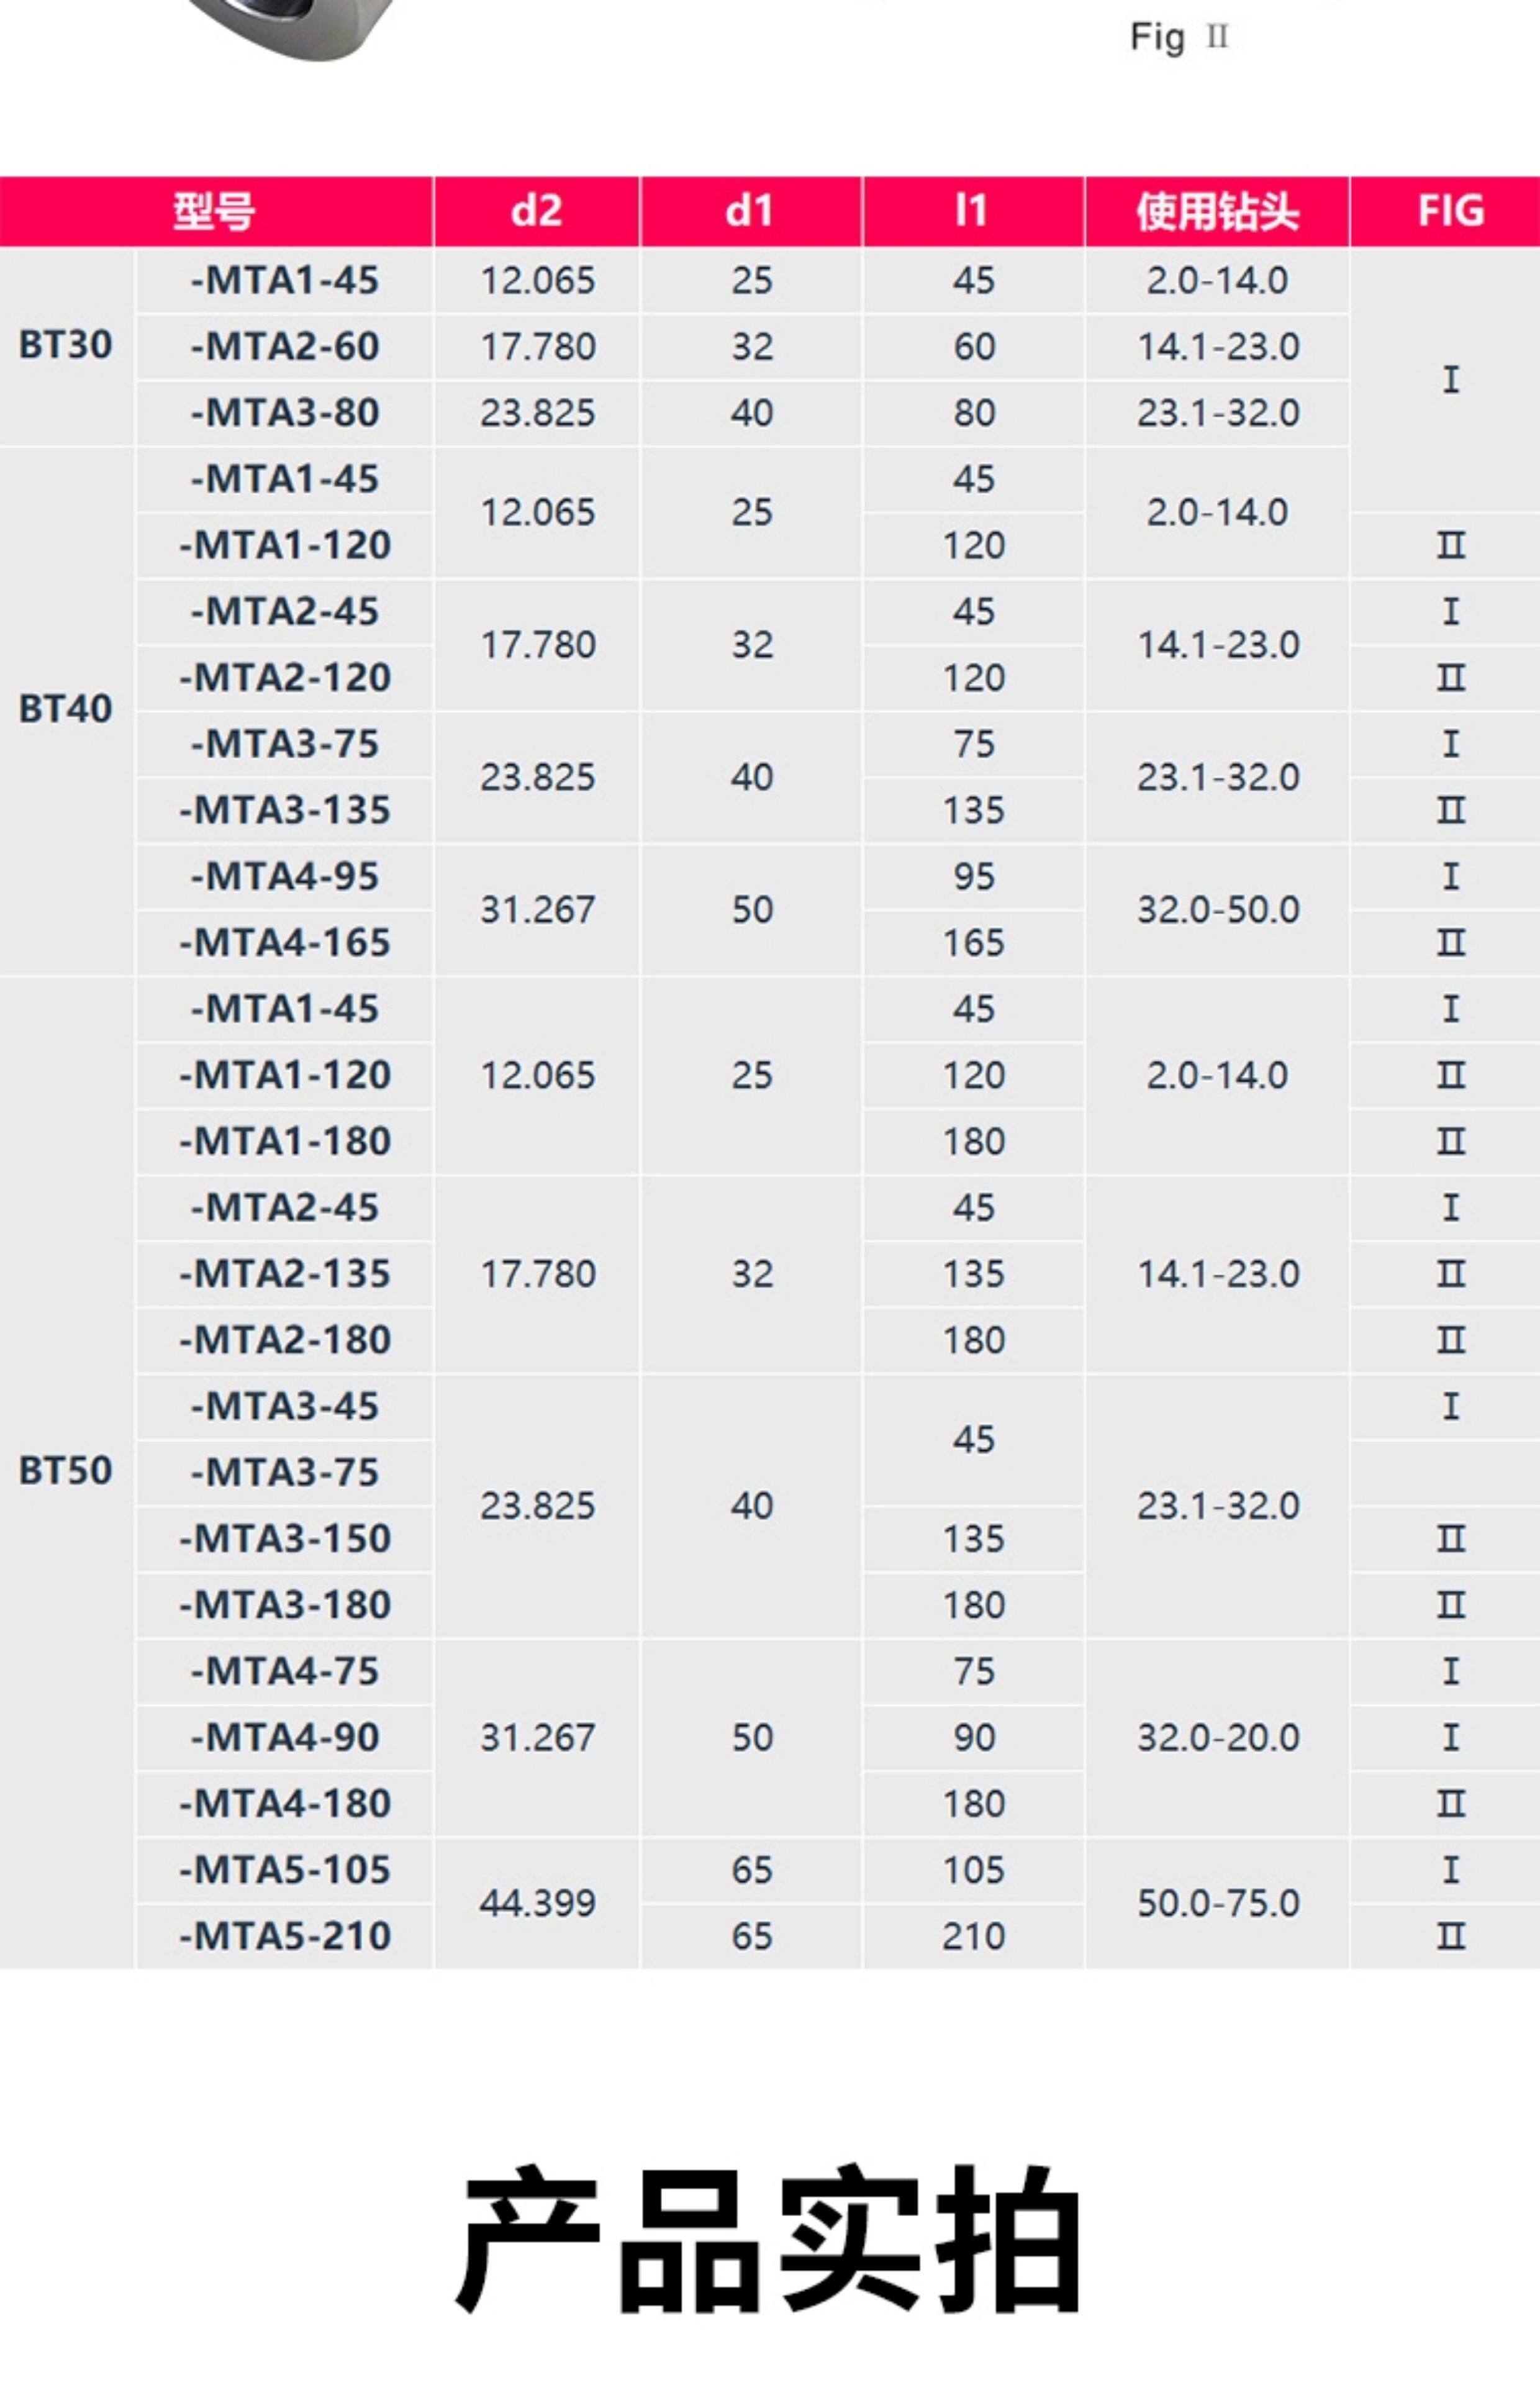Click the 44.399 d2 value

tap(537, 1903)
